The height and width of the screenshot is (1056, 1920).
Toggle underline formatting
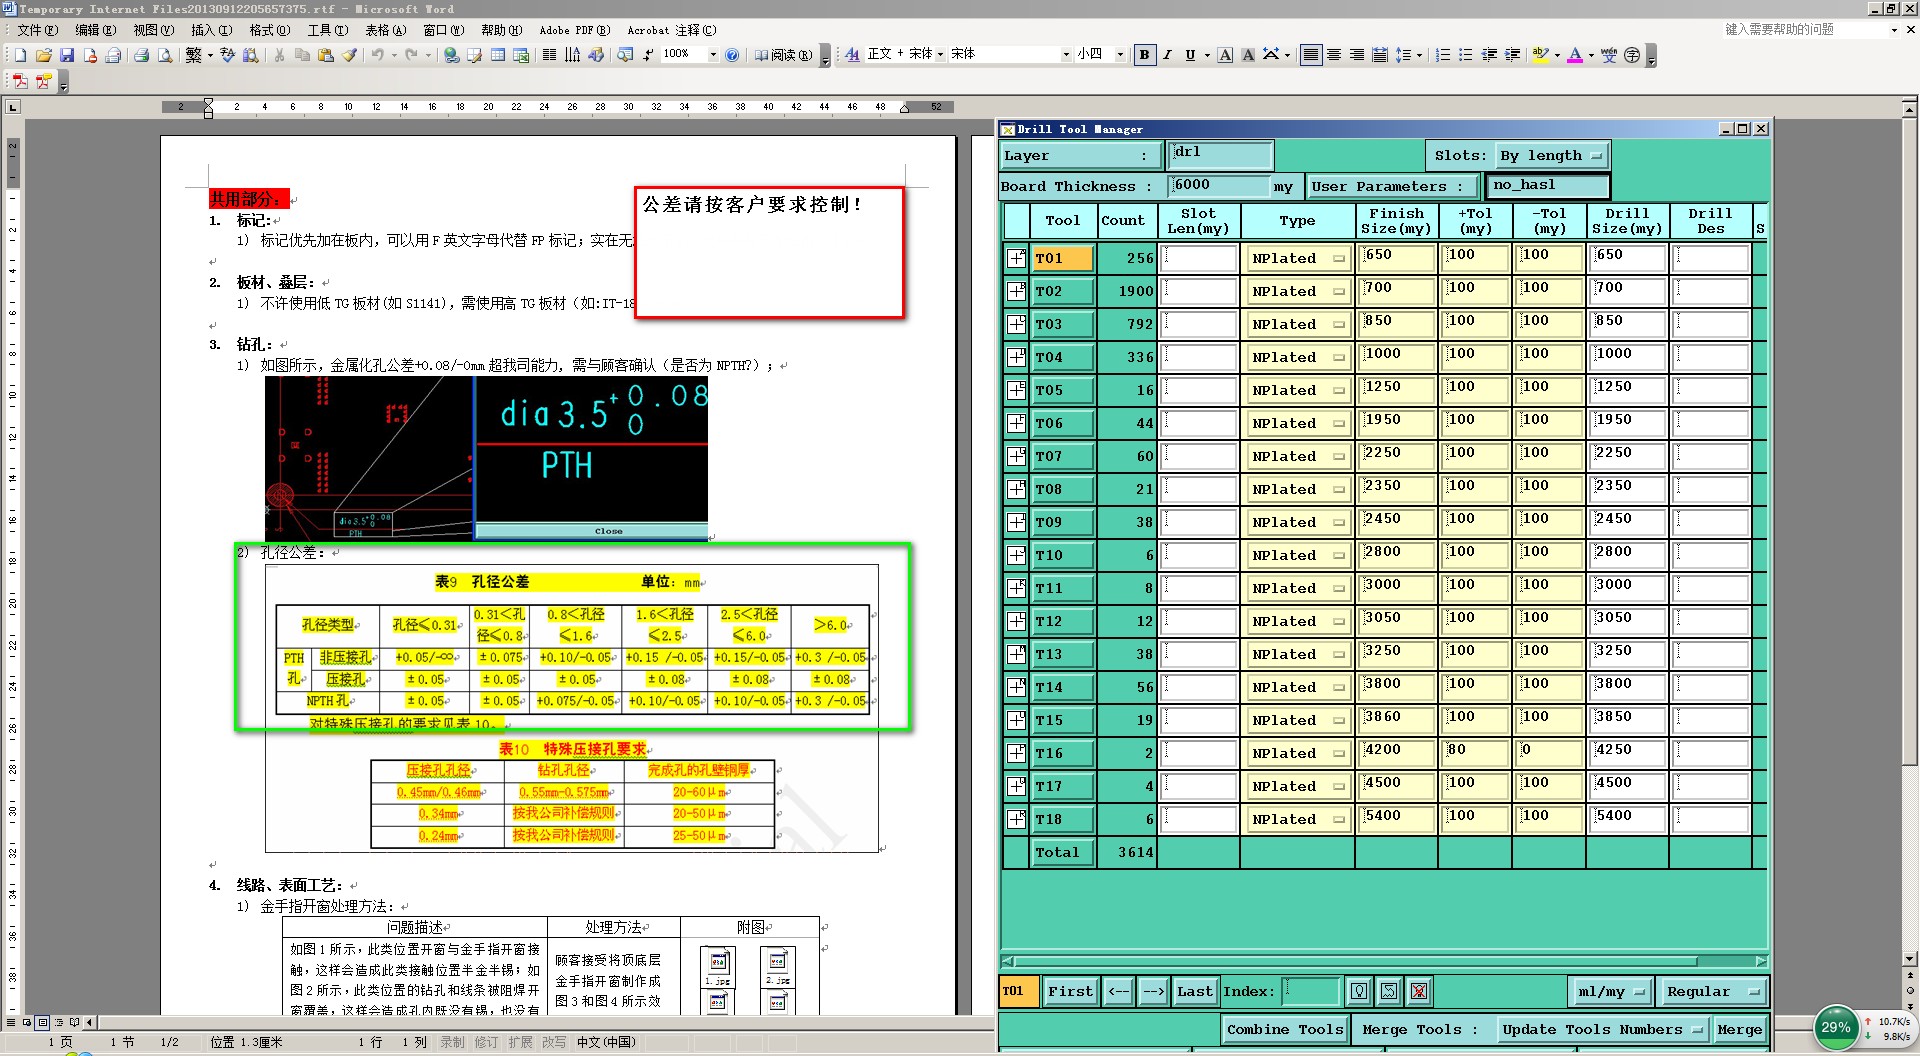click(x=1190, y=55)
